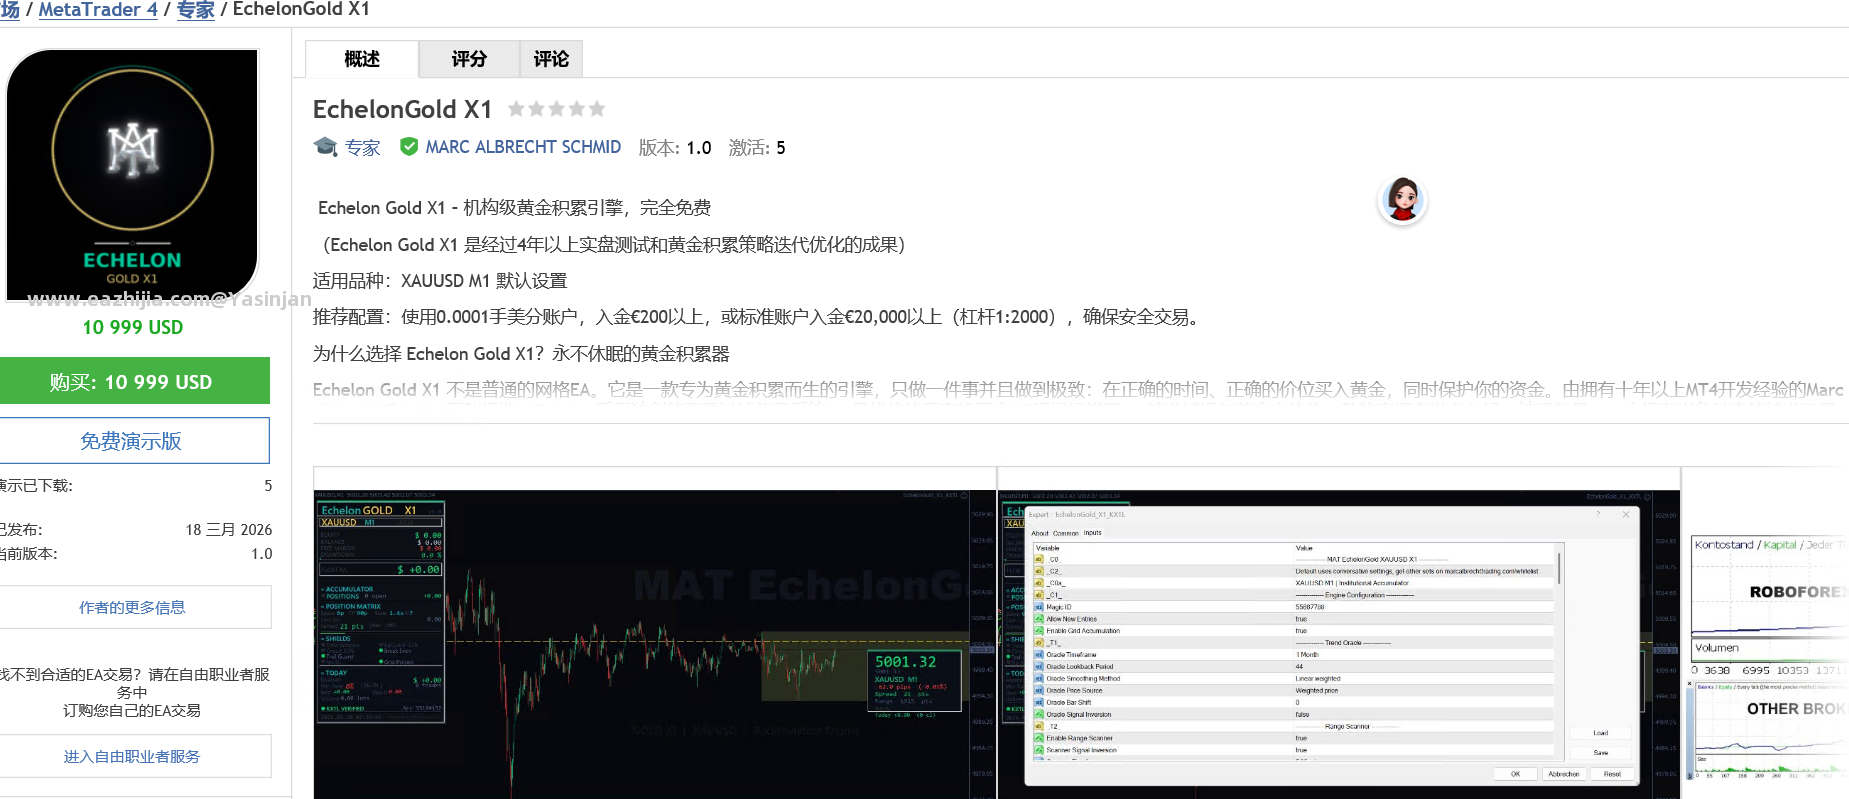Open the 评分 tab
The width and height of the screenshot is (1849, 799).
469,59
